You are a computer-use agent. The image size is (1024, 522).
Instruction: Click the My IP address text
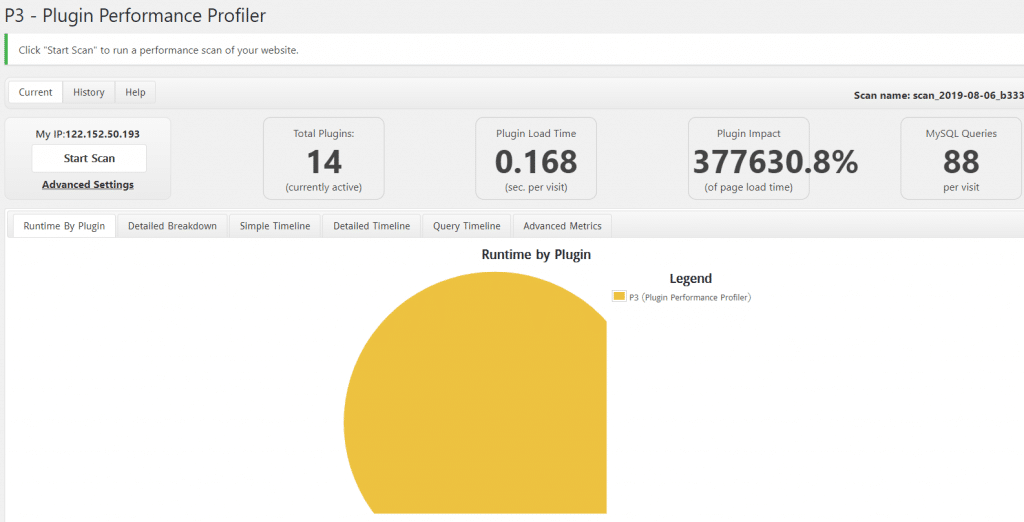(88, 134)
